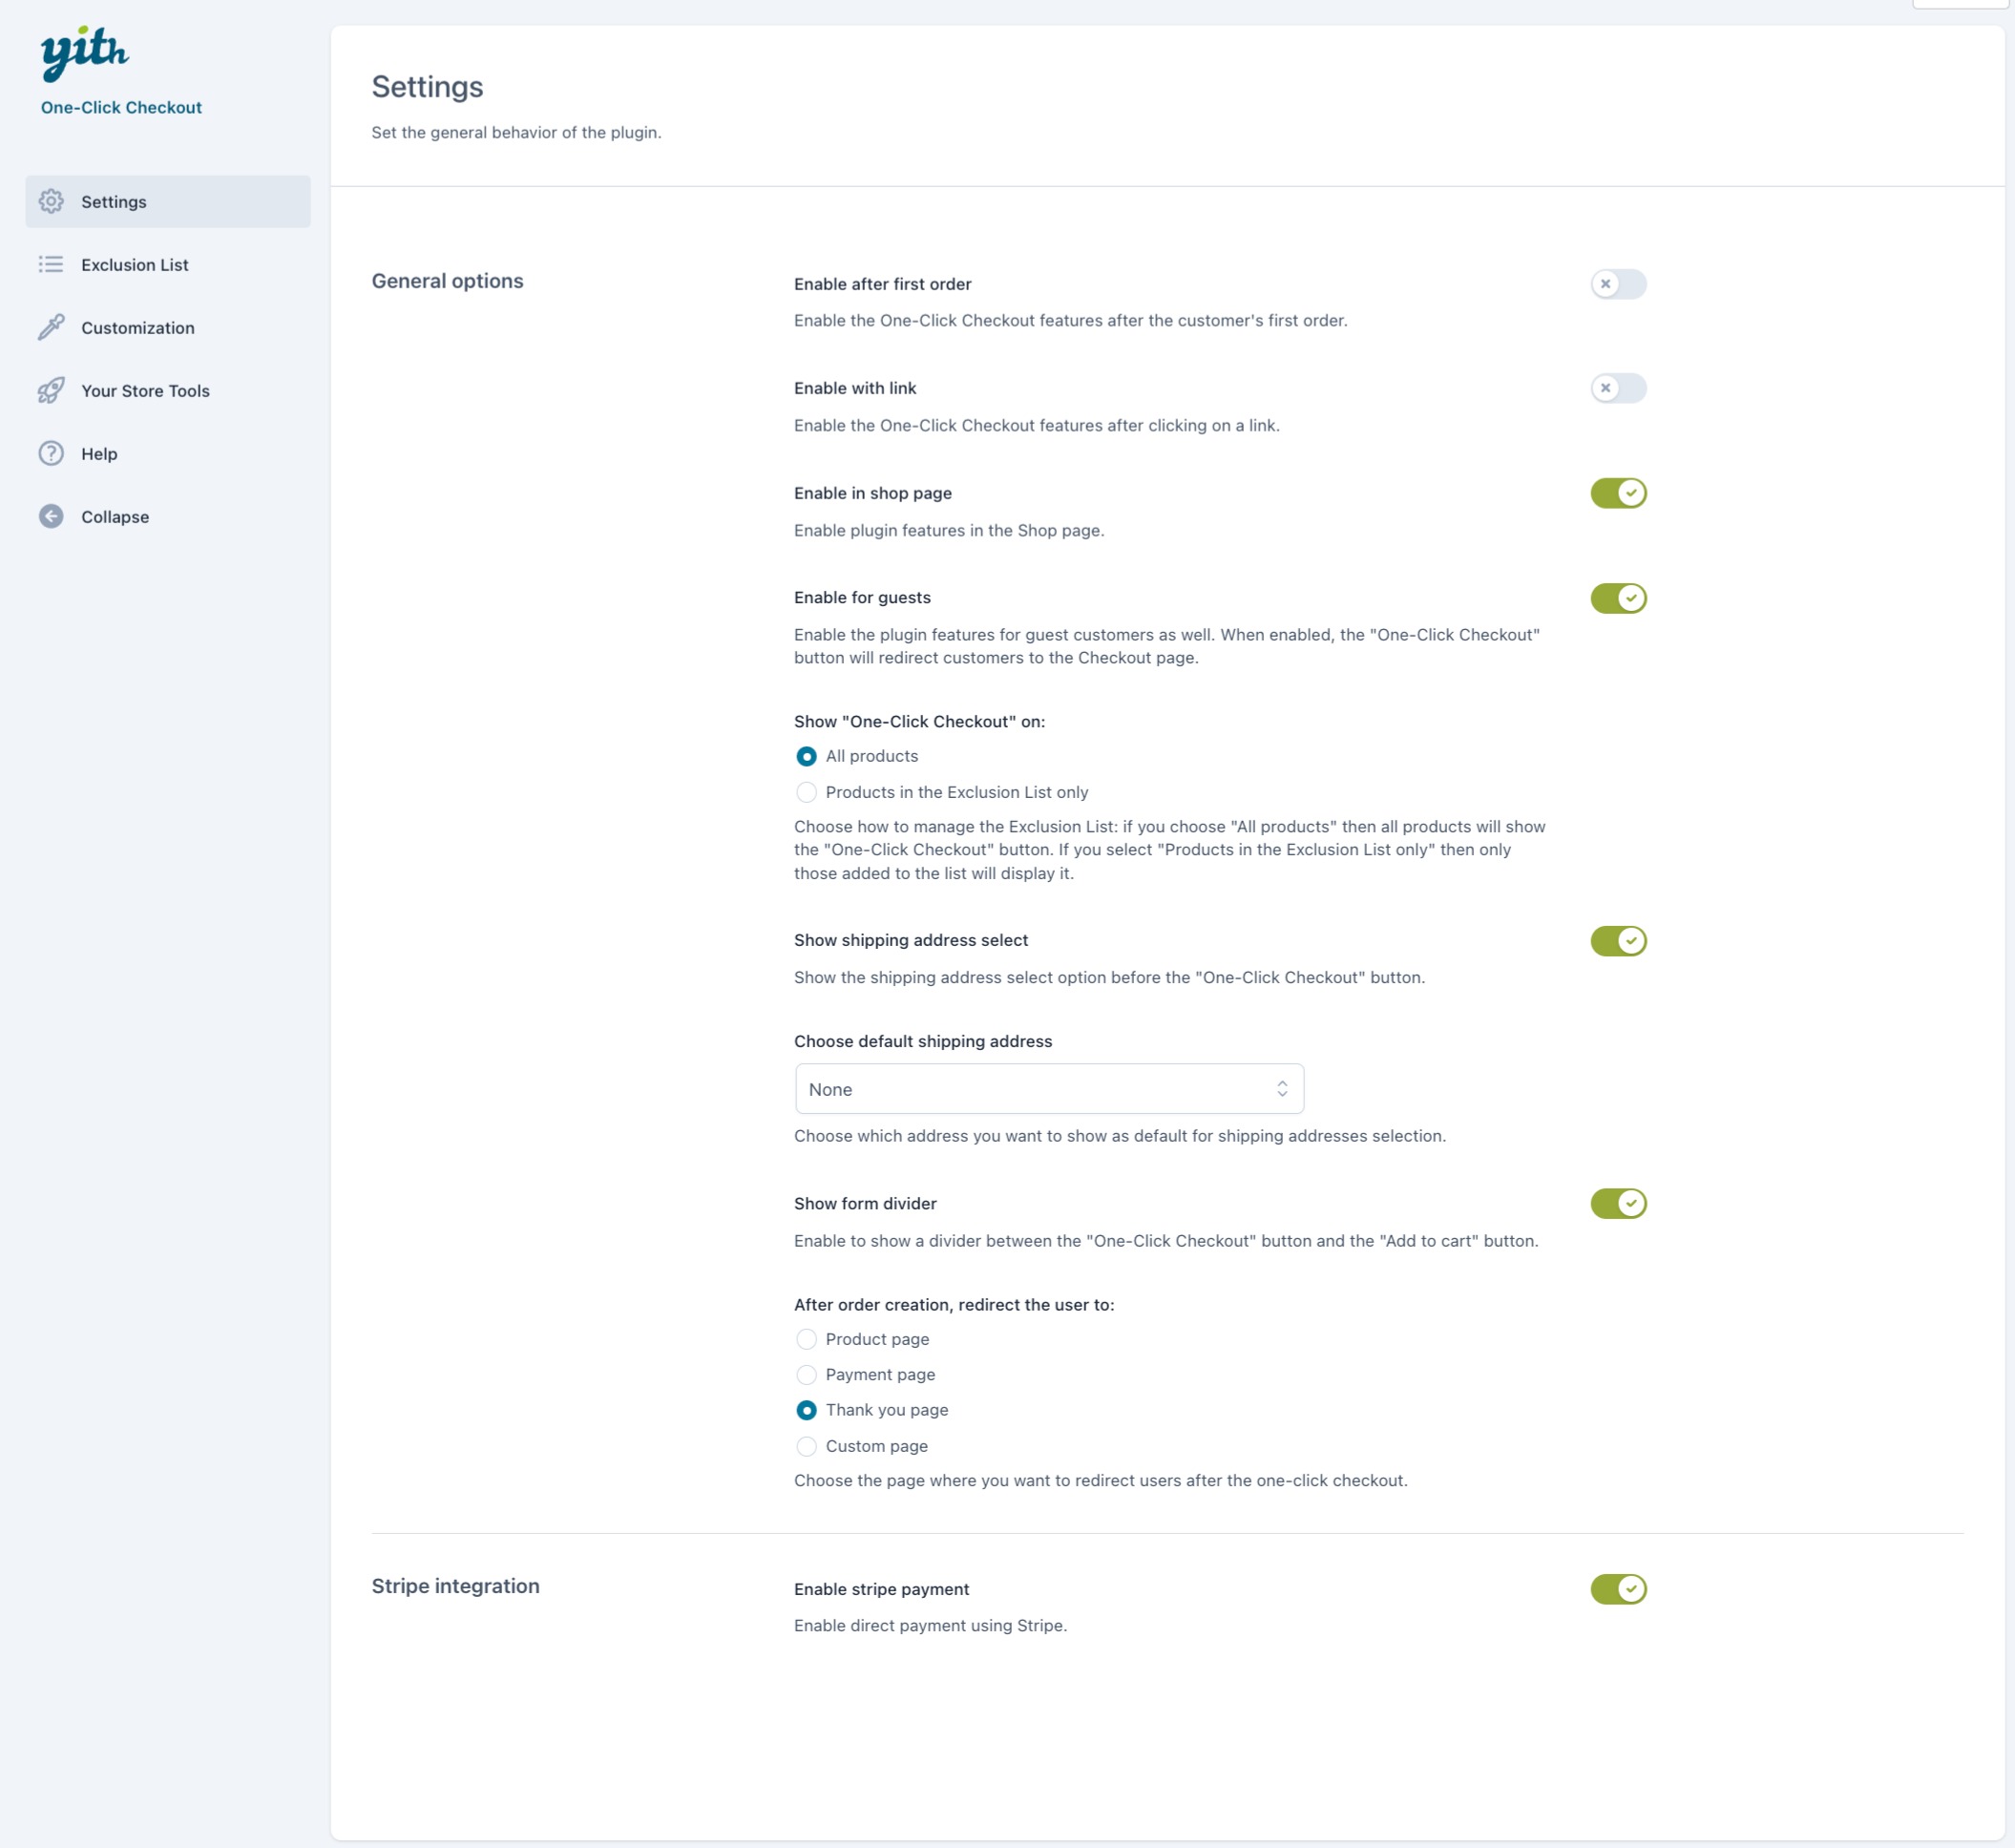Disable the Enable stripe payment toggle
Screen dimensions: 2015x1848
(x=1617, y=1589)
